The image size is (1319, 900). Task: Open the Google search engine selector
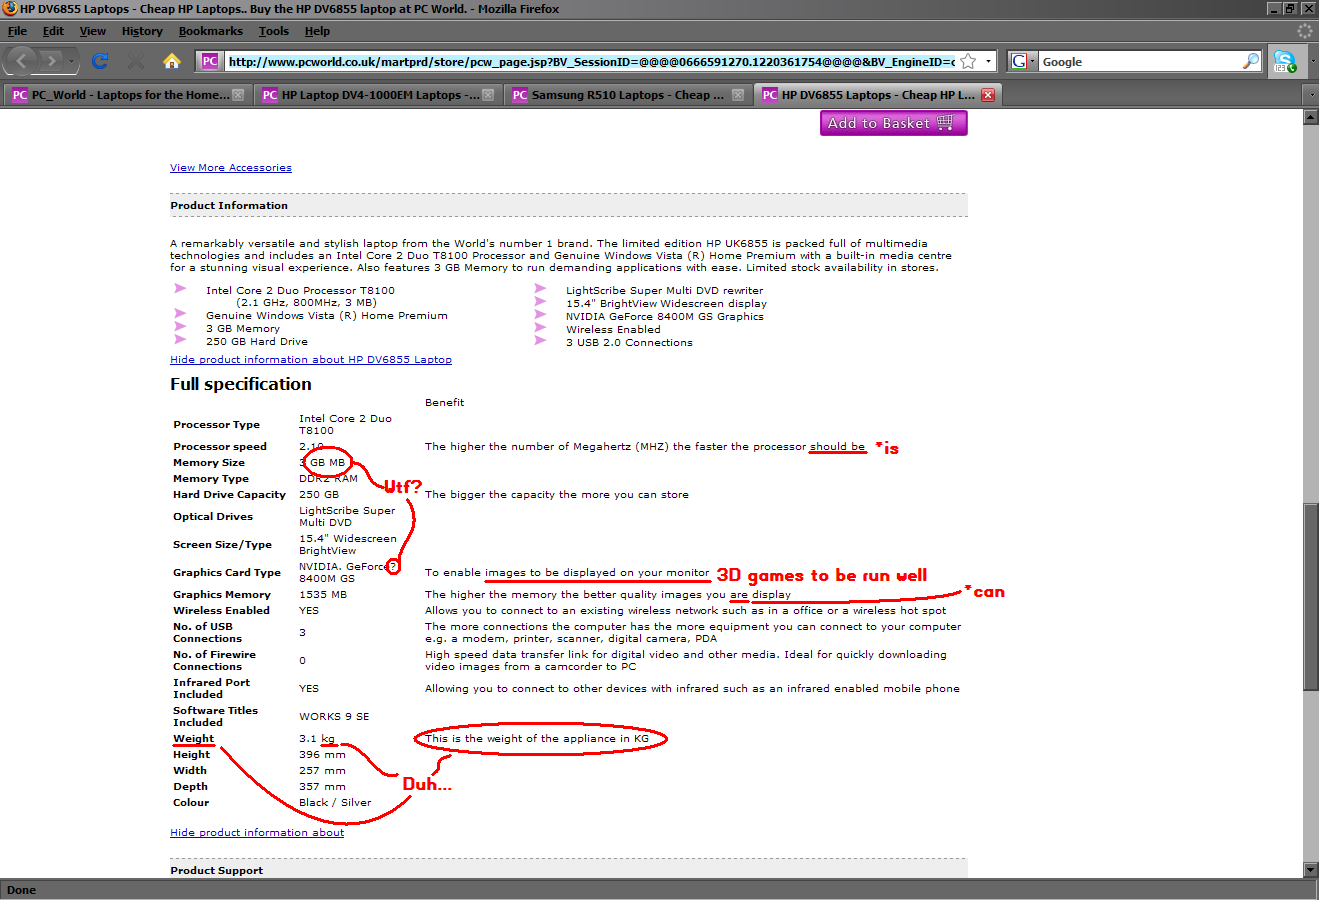coord(1023,61)
